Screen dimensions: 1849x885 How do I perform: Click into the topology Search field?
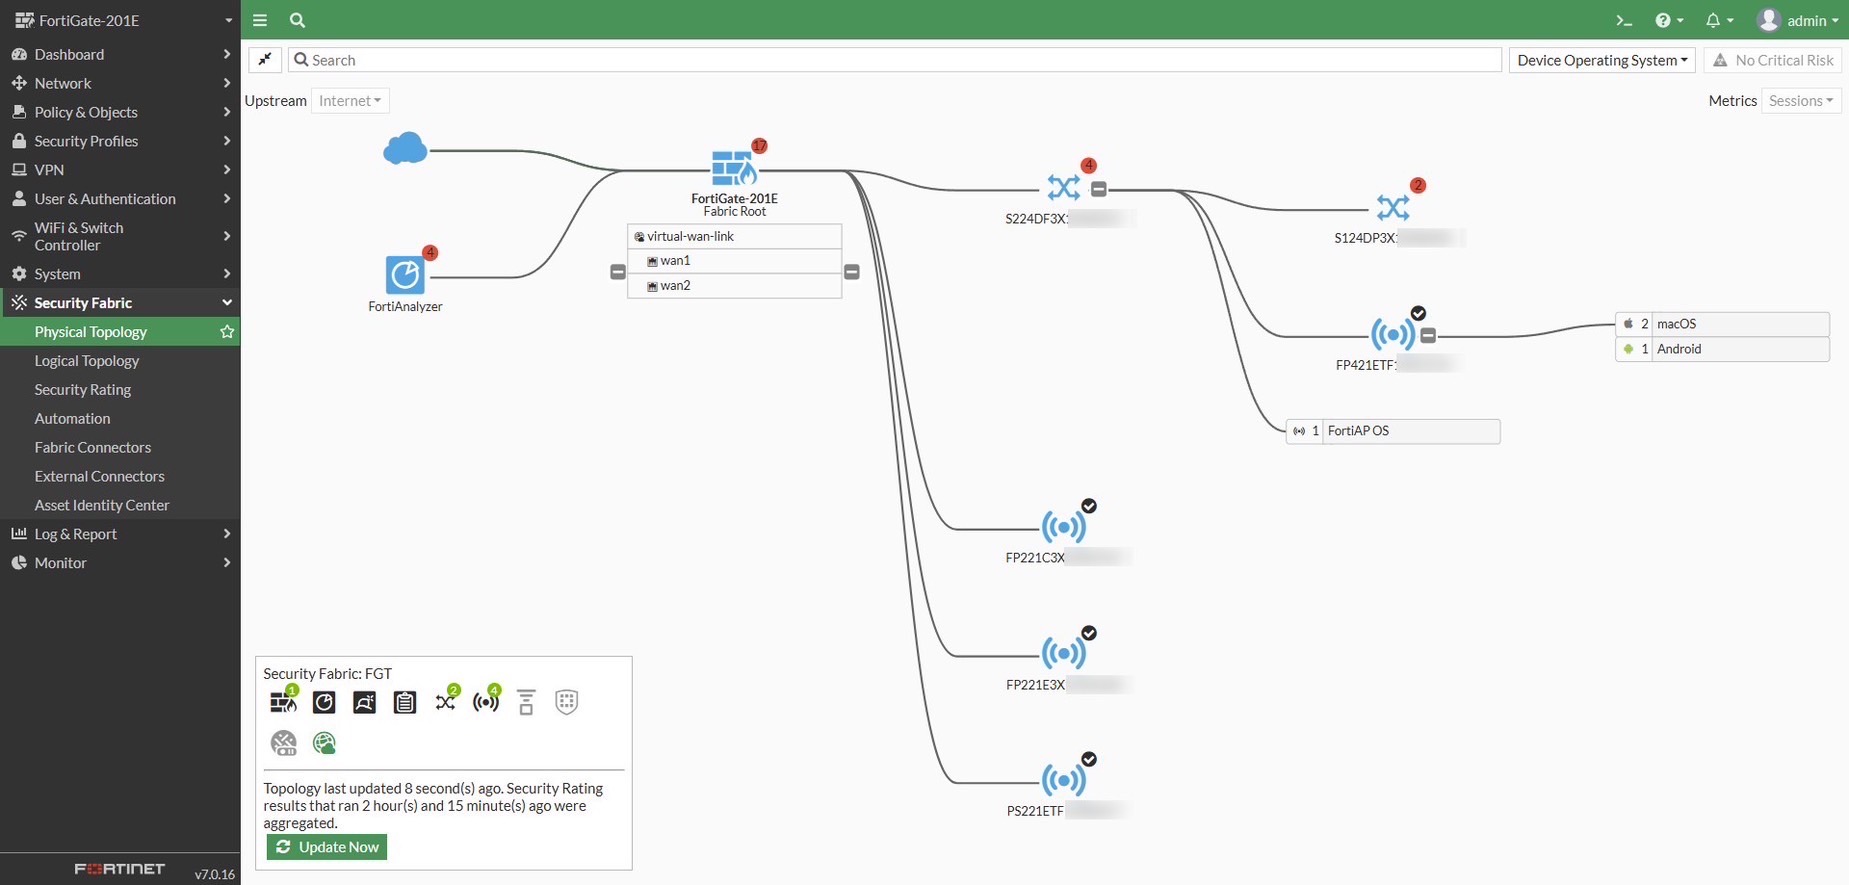[x=895, y=60]
